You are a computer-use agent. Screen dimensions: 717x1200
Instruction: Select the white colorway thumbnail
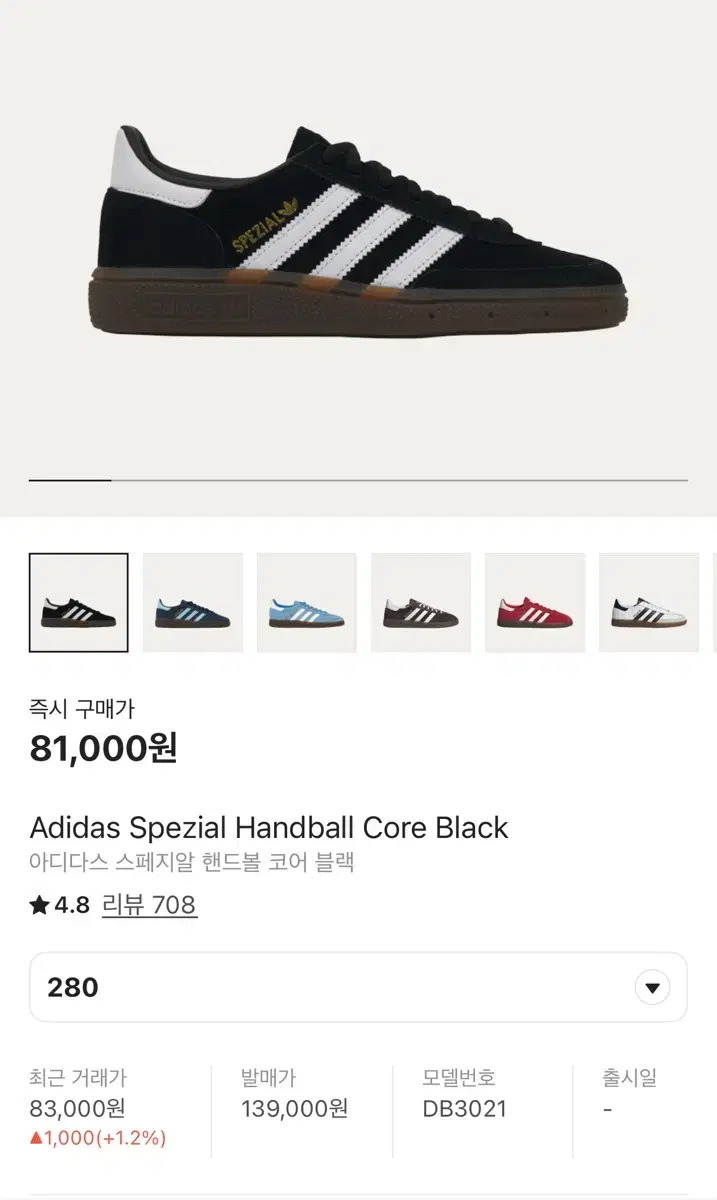(648, 602)
